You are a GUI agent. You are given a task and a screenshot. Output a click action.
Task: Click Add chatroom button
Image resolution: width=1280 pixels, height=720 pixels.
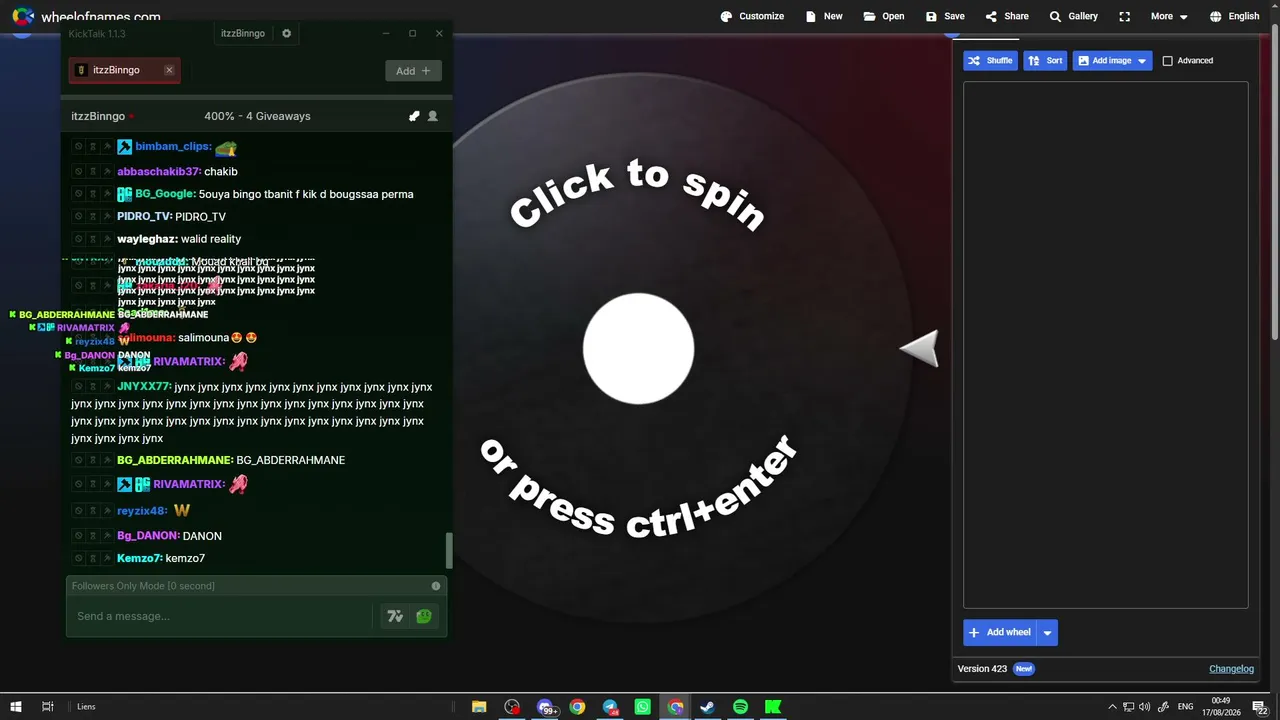[413, 71]
